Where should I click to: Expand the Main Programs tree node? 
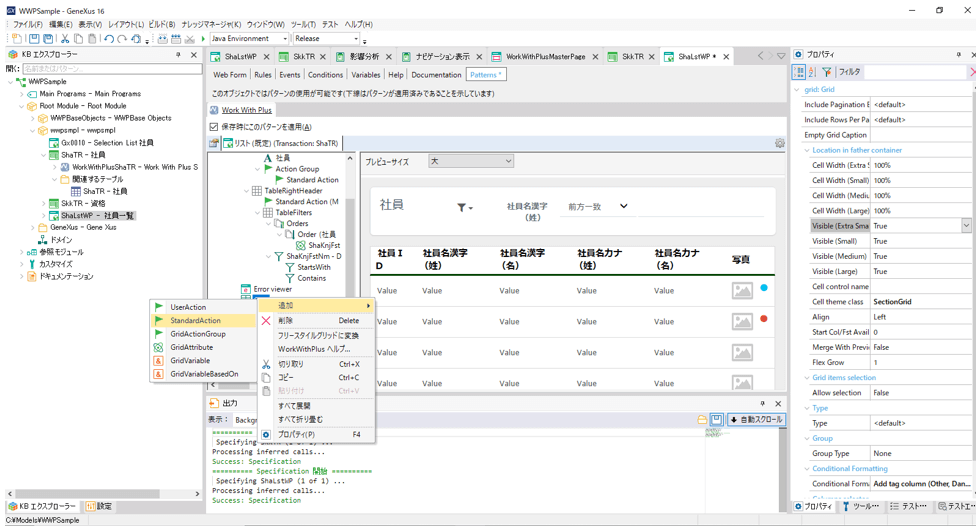click(22, 94)
